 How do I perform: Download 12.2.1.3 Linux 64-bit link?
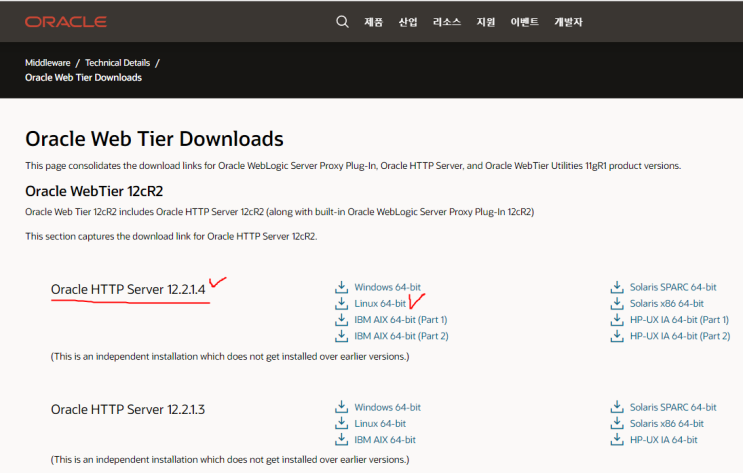[x=380, y=424]
